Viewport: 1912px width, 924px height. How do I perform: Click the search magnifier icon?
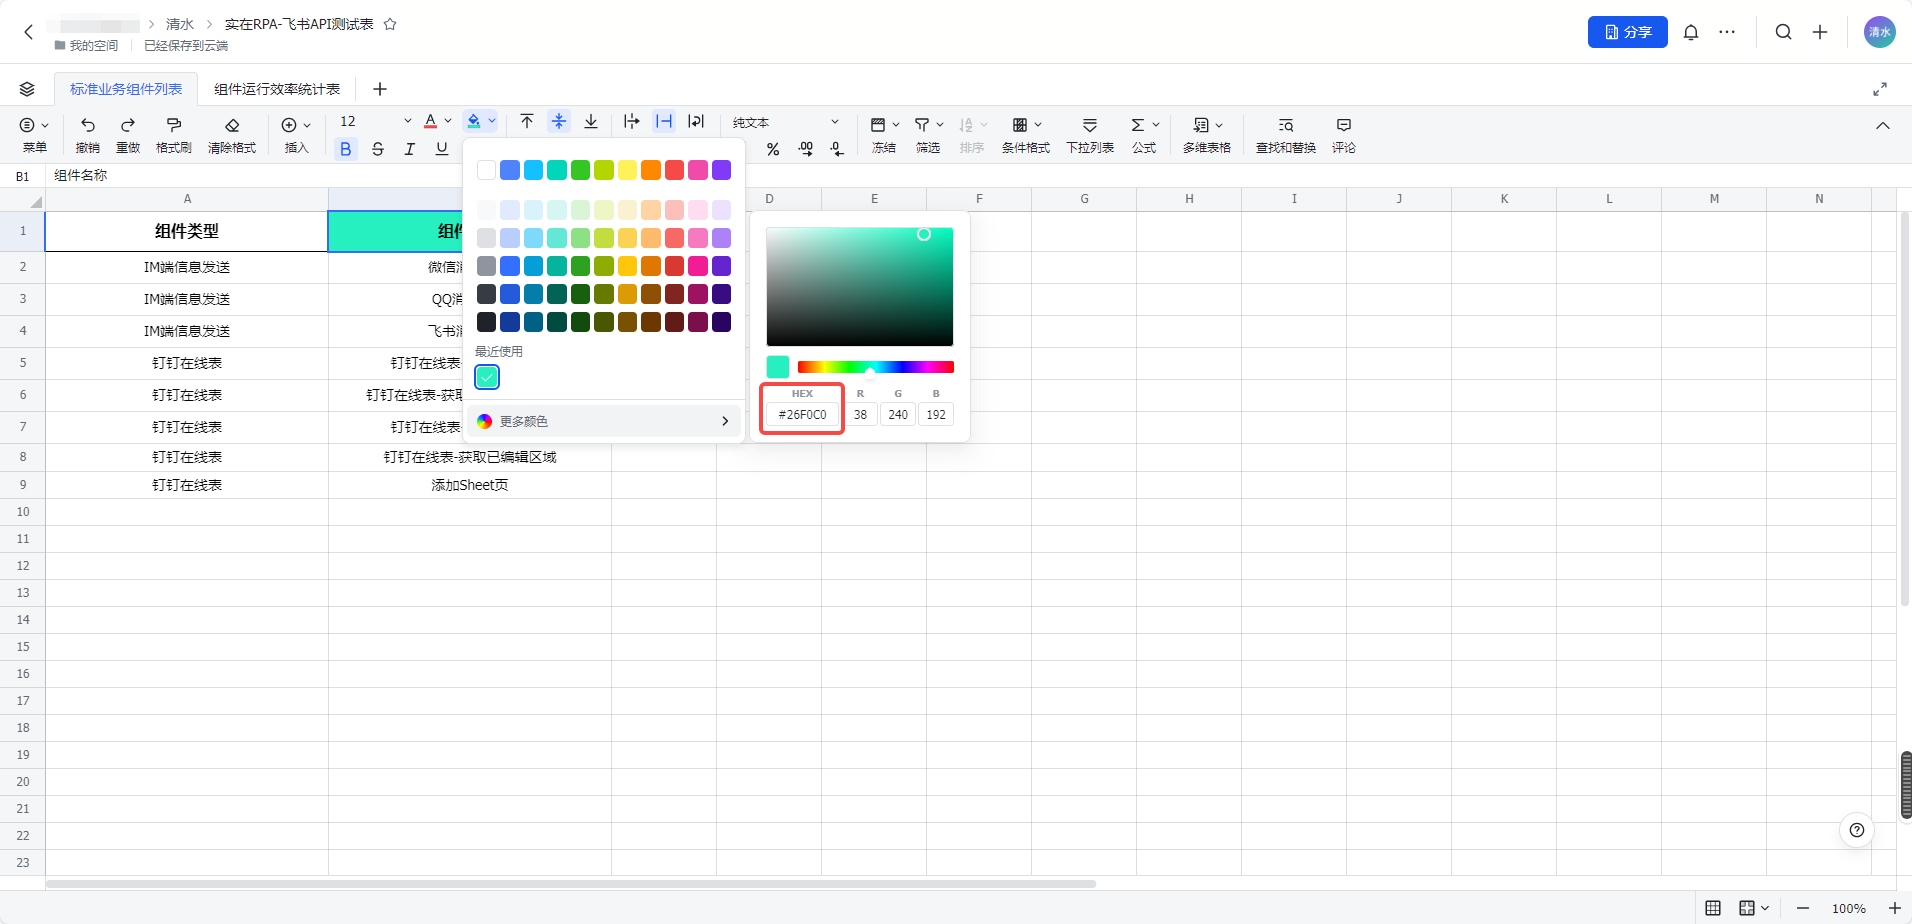[x=1783, y=32]
